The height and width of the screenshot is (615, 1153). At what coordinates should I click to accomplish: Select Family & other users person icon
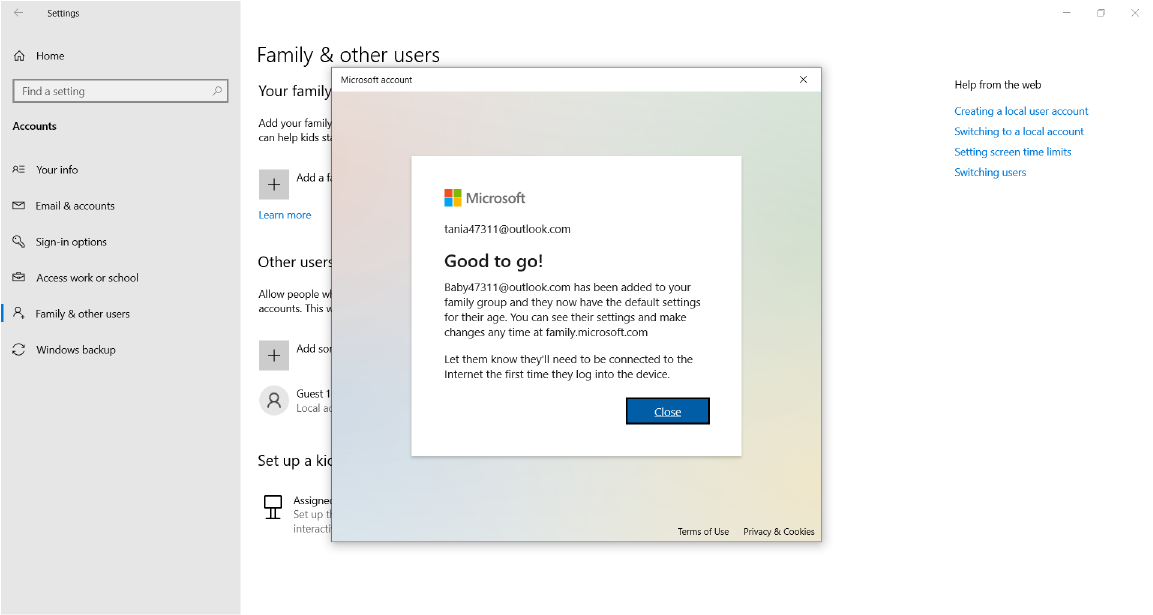click(18, 314)
